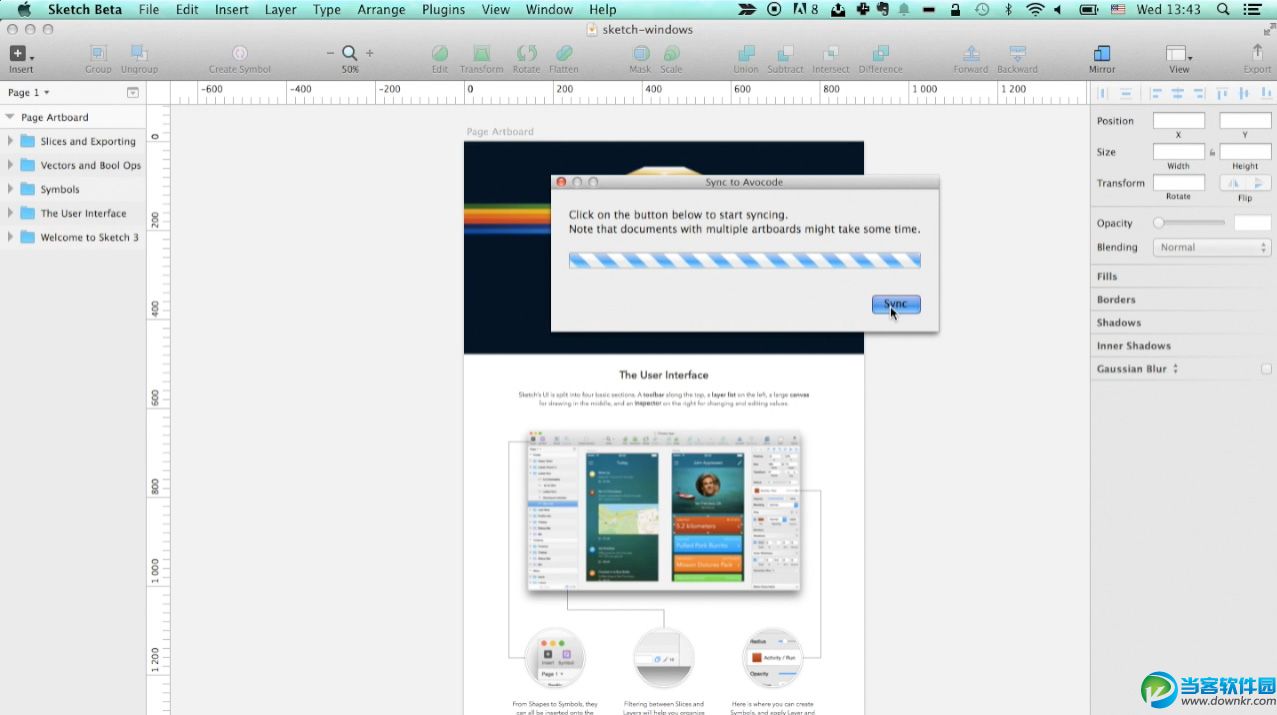Screen dimensions: 1277x715
Task: Open the Notification Center icon
Action: (x=1251, y=9)
